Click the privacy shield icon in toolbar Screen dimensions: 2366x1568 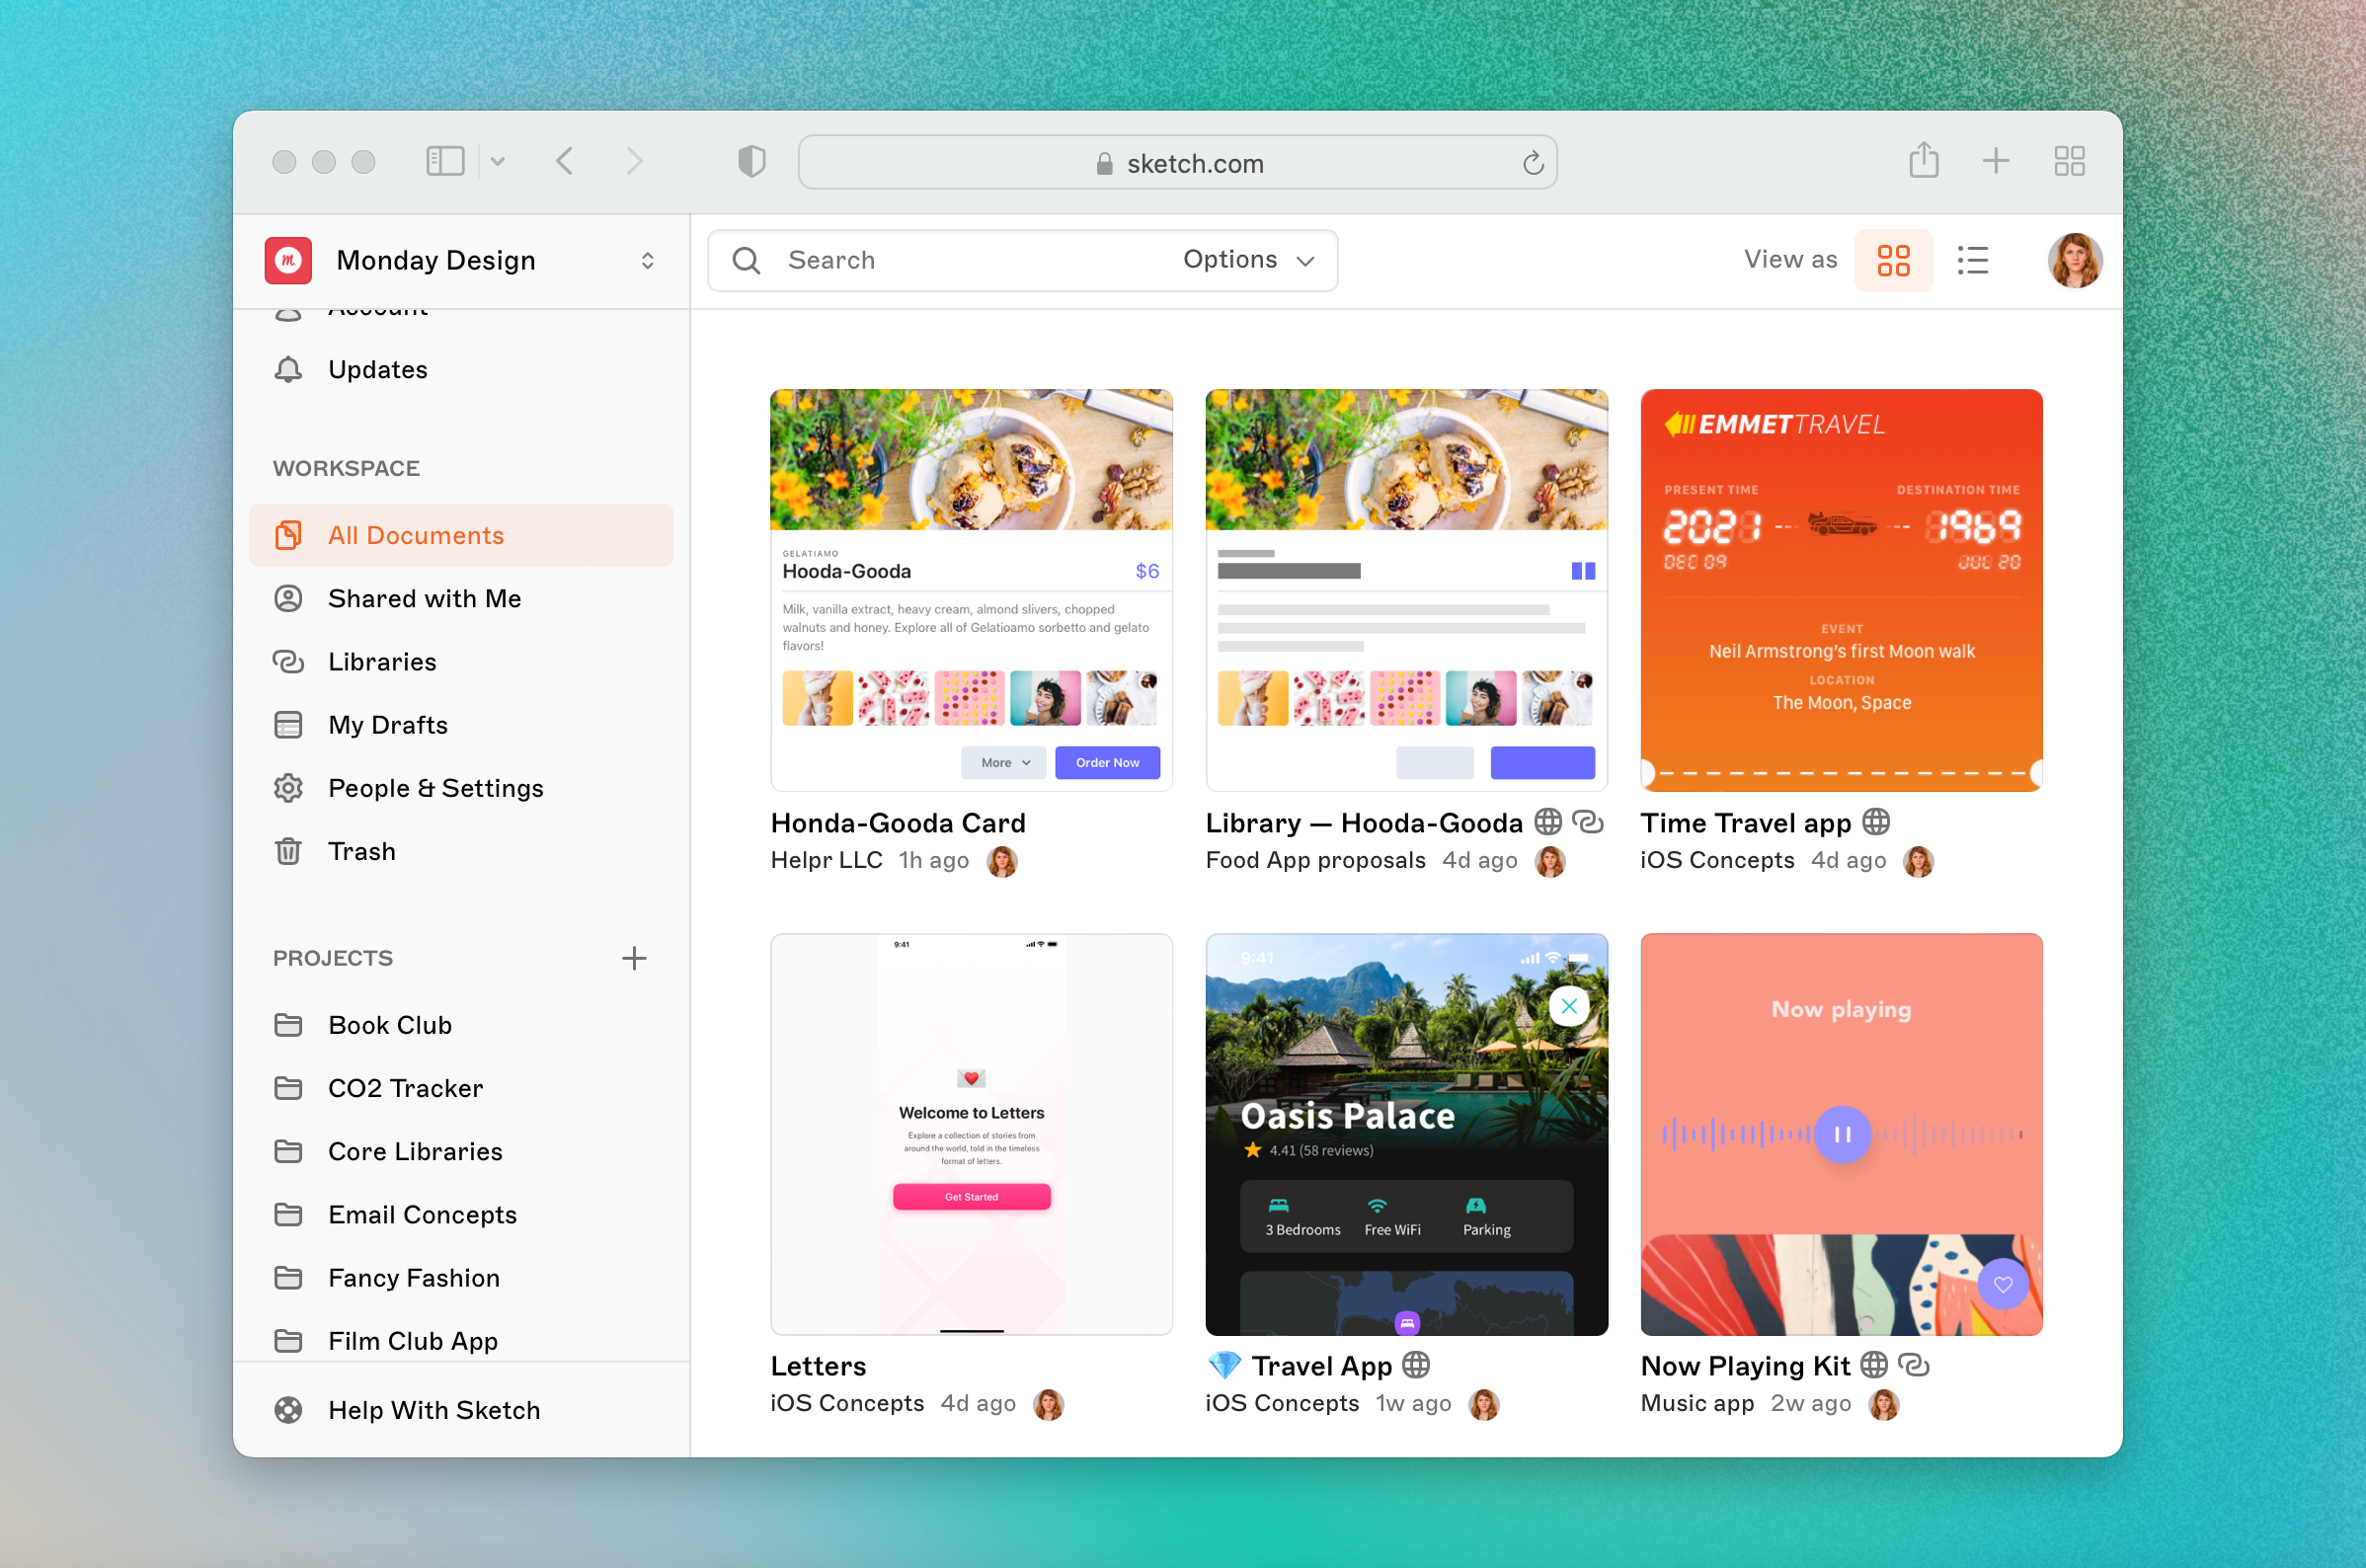click(751, 161)
